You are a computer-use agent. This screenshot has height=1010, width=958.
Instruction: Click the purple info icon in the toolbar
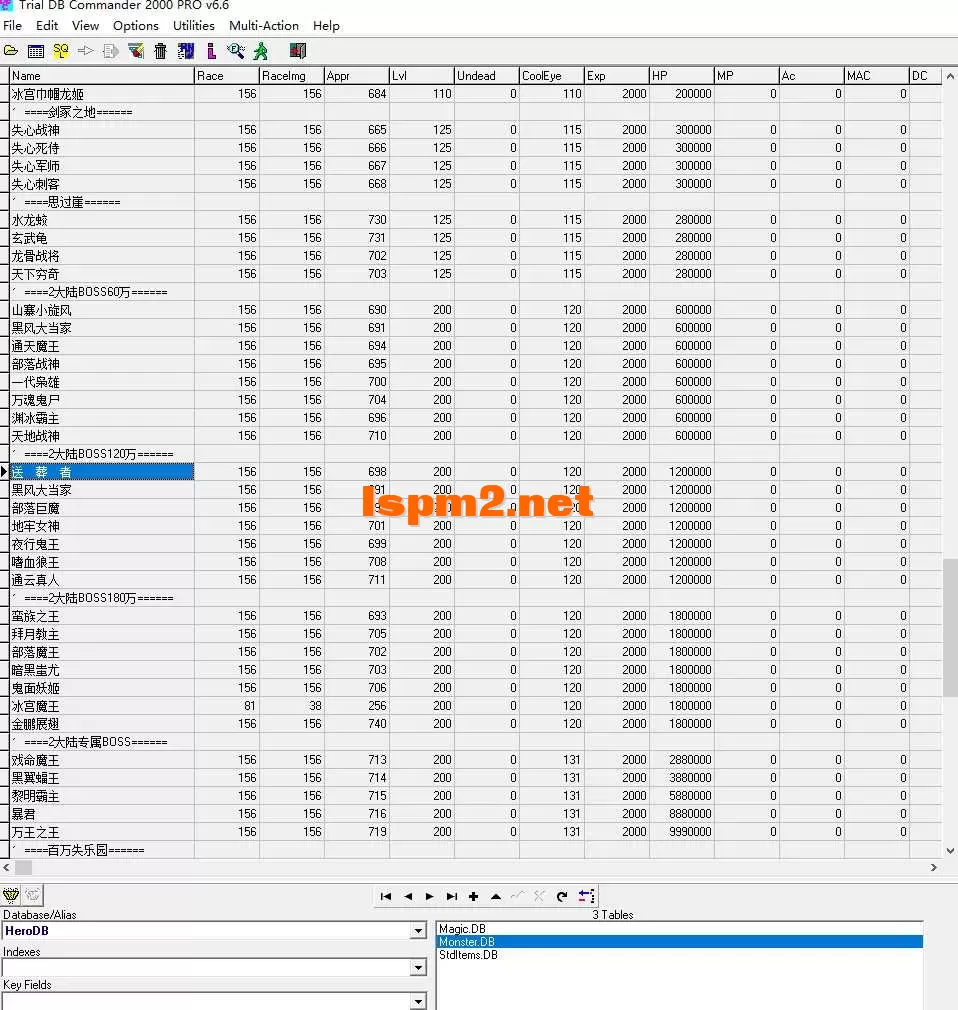click(x=210, y=50)
